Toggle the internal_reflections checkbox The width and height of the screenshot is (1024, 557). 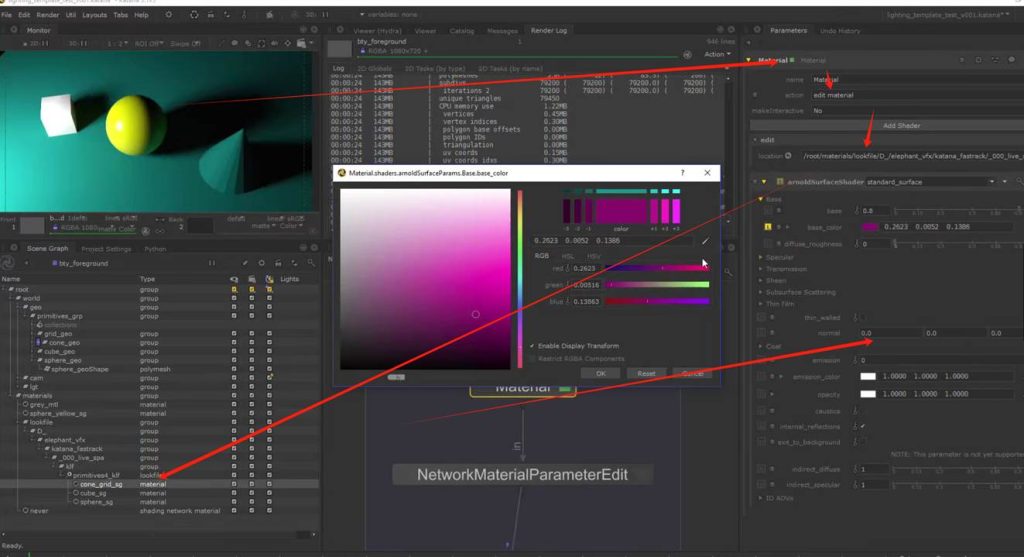tap(862, 426)
